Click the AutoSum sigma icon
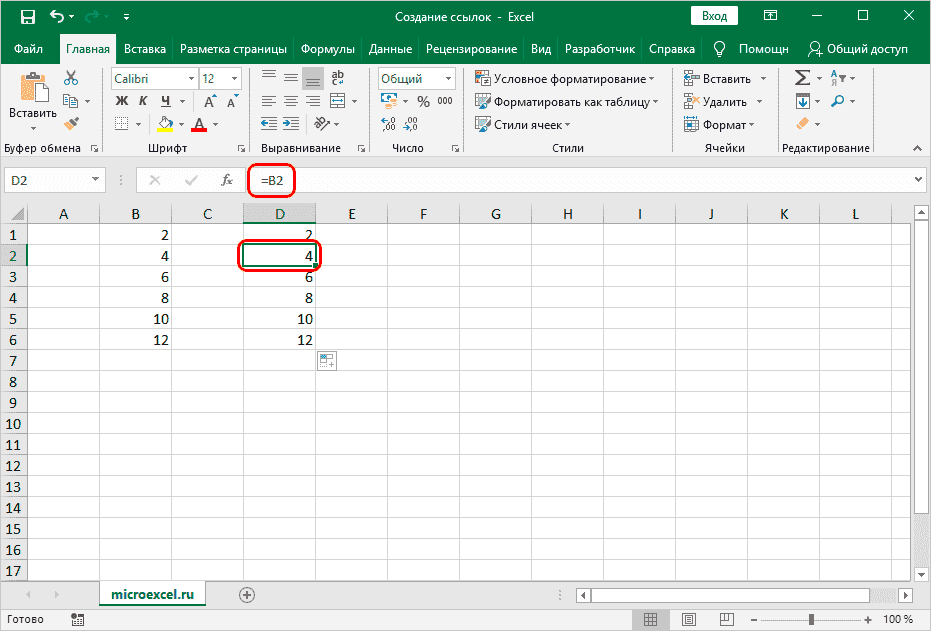931x631 pixels. click(802, 78)
